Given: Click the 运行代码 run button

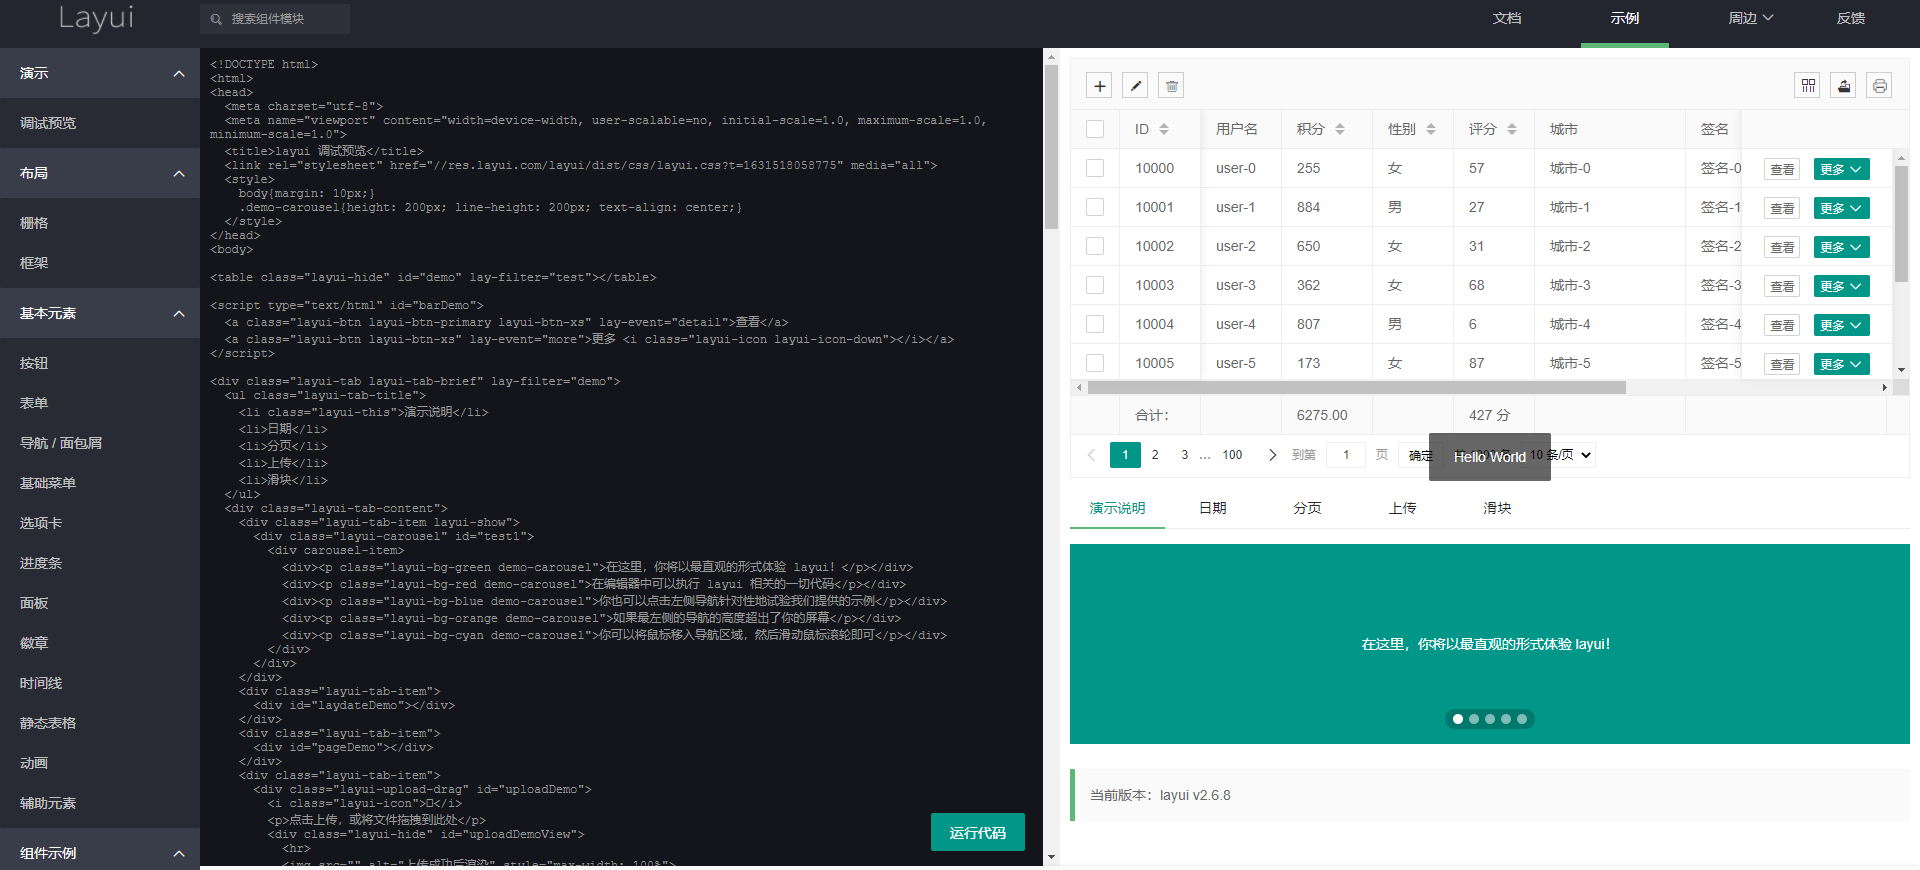Looking at the screenshot, I should [978, 832].
